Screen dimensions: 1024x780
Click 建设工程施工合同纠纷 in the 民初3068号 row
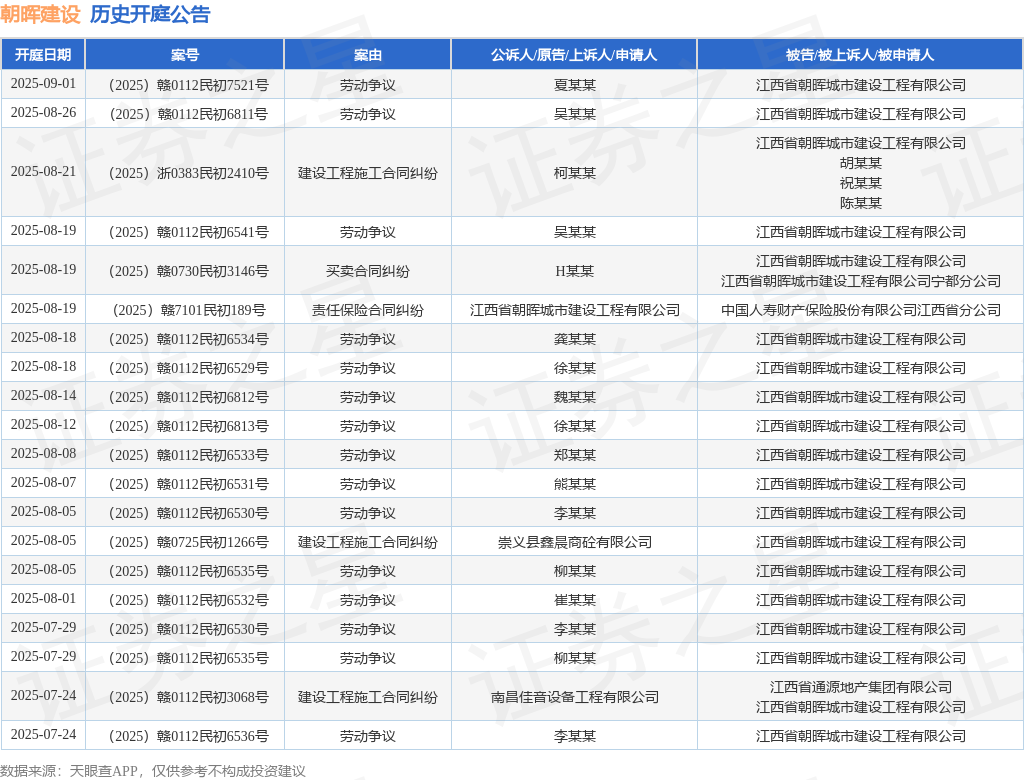pyautogui.click(x=368, y=697)
